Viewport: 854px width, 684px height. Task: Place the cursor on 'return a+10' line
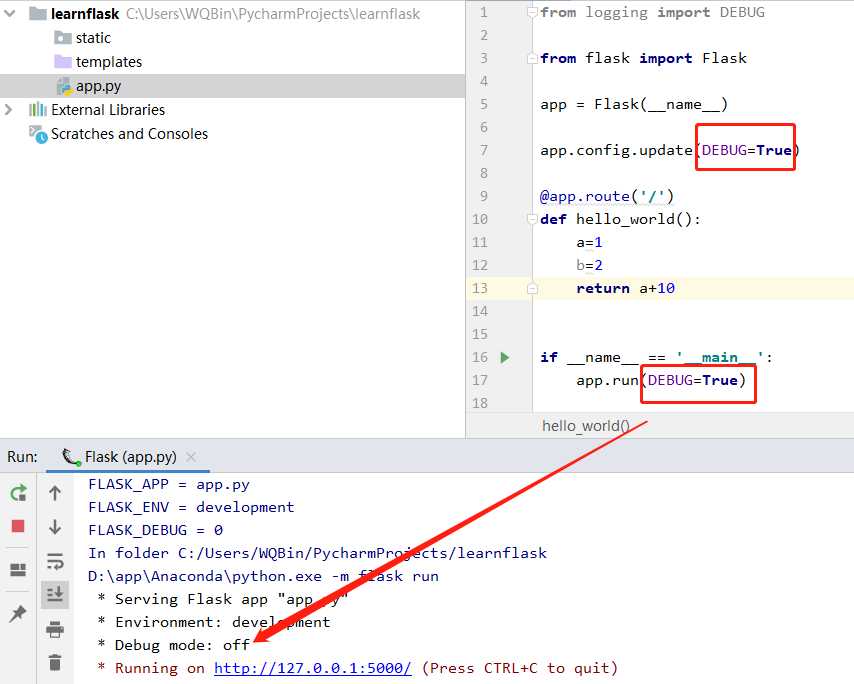click(x=625, y=288)
